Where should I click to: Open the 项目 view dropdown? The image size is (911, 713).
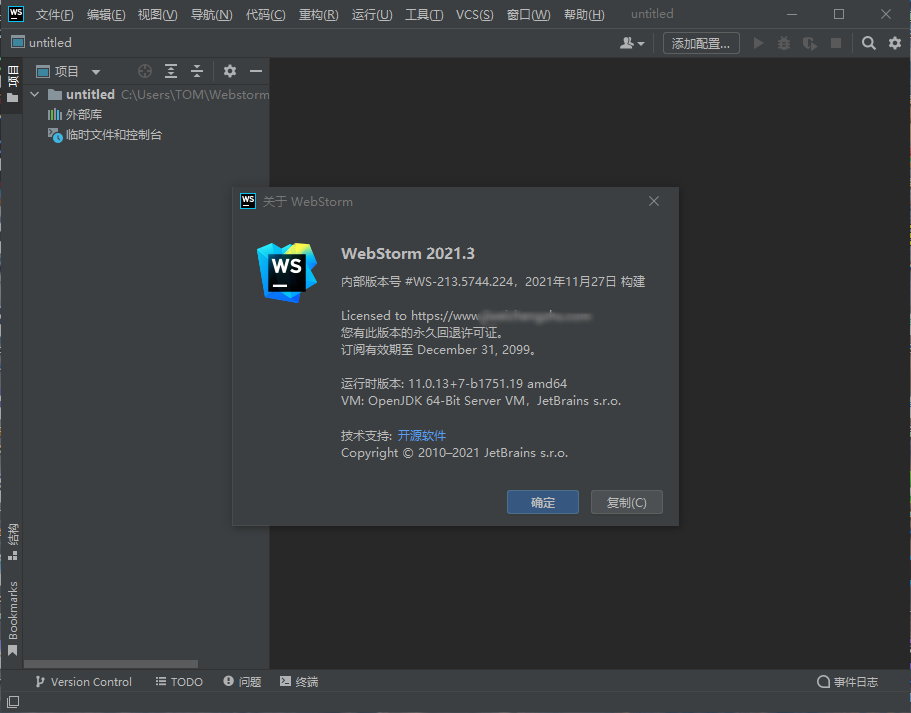click(x=68, y=71)
